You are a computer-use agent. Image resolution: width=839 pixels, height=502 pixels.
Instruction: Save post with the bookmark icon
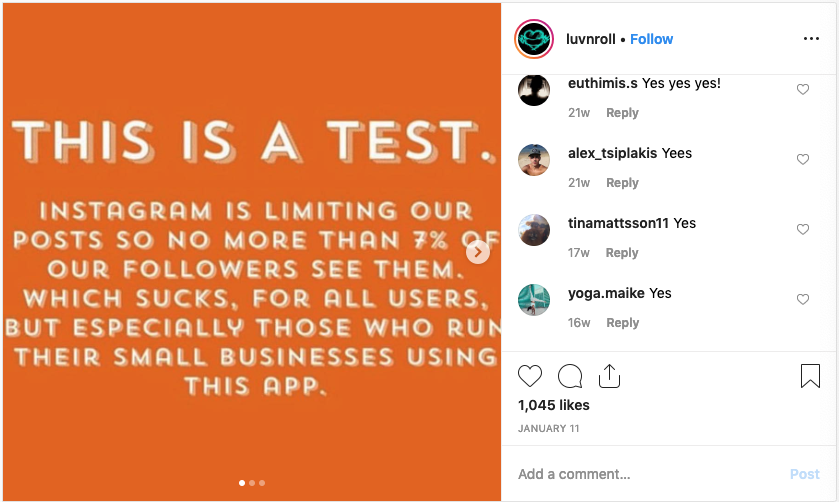tap(810, 376)
